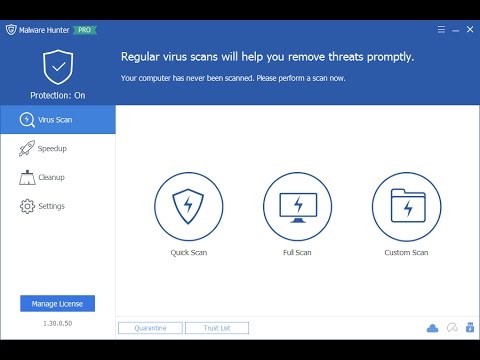Click the version number 1.30.0.50
The width and height of the screenshot is (480, 360).
58,323
